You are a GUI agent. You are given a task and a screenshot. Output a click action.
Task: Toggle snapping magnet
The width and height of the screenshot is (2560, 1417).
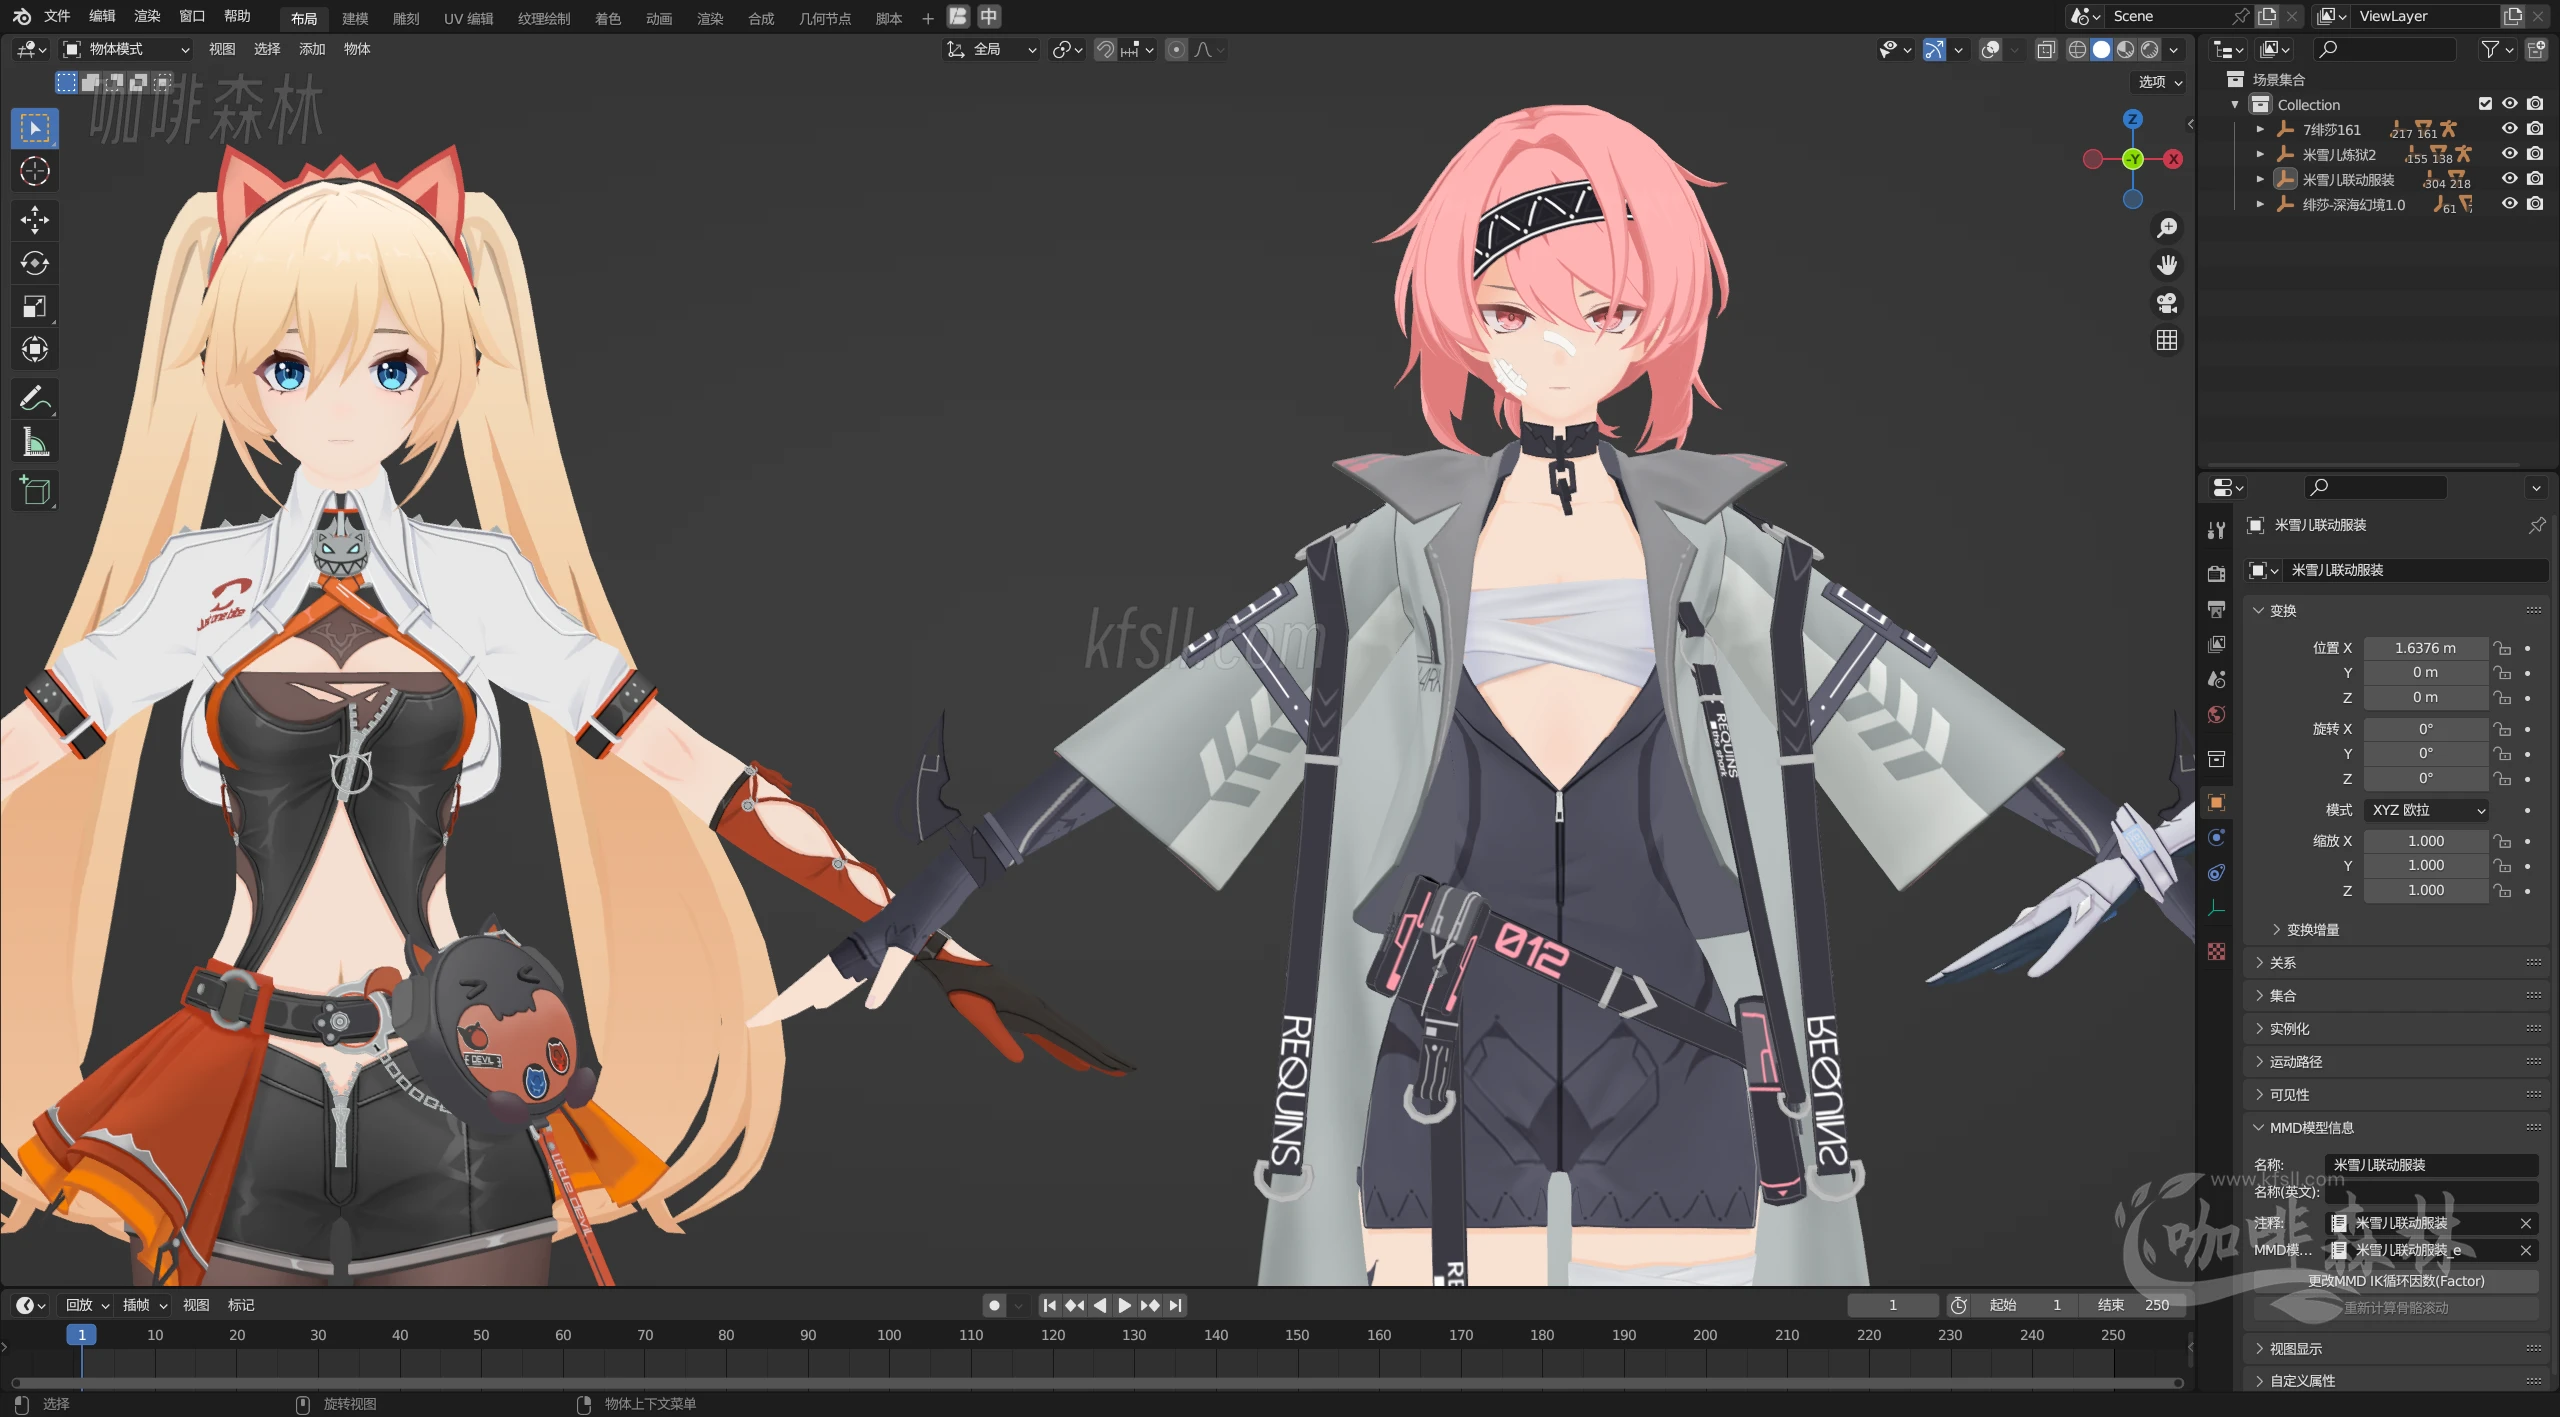coord(1105,49)
